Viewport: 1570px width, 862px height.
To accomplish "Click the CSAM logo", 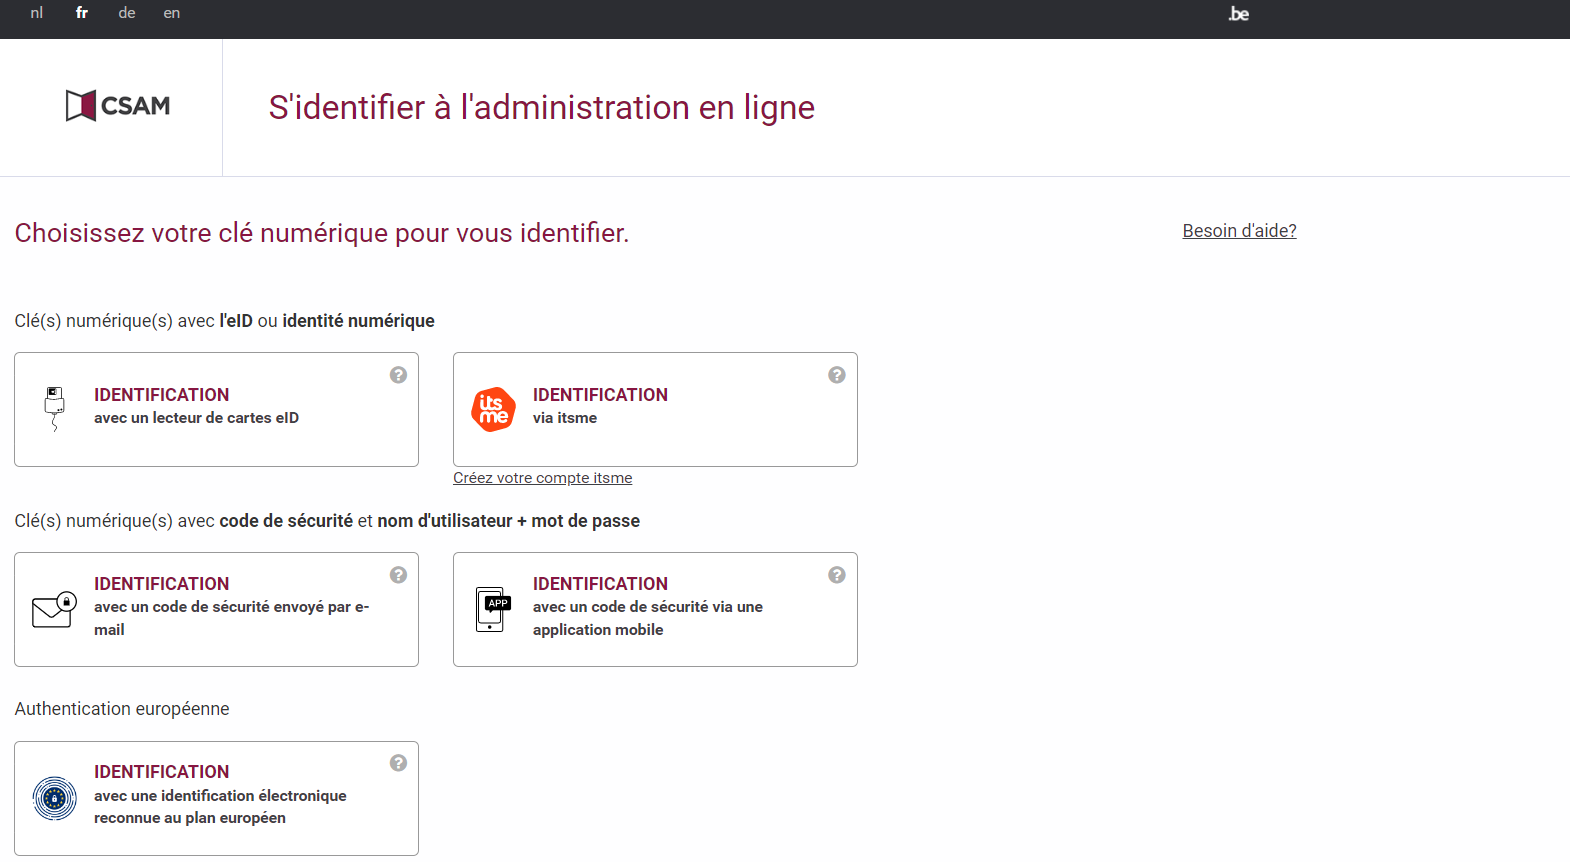I will pos(118,106).
